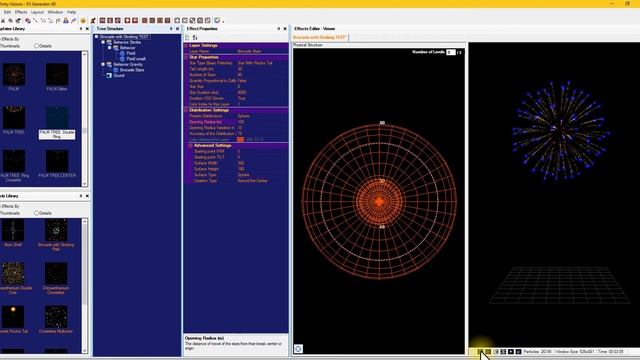Viewport: 640px width, 360px height.
Task: Click the Effects Library scrollbar up arrow
Action: tap(84, 222)
